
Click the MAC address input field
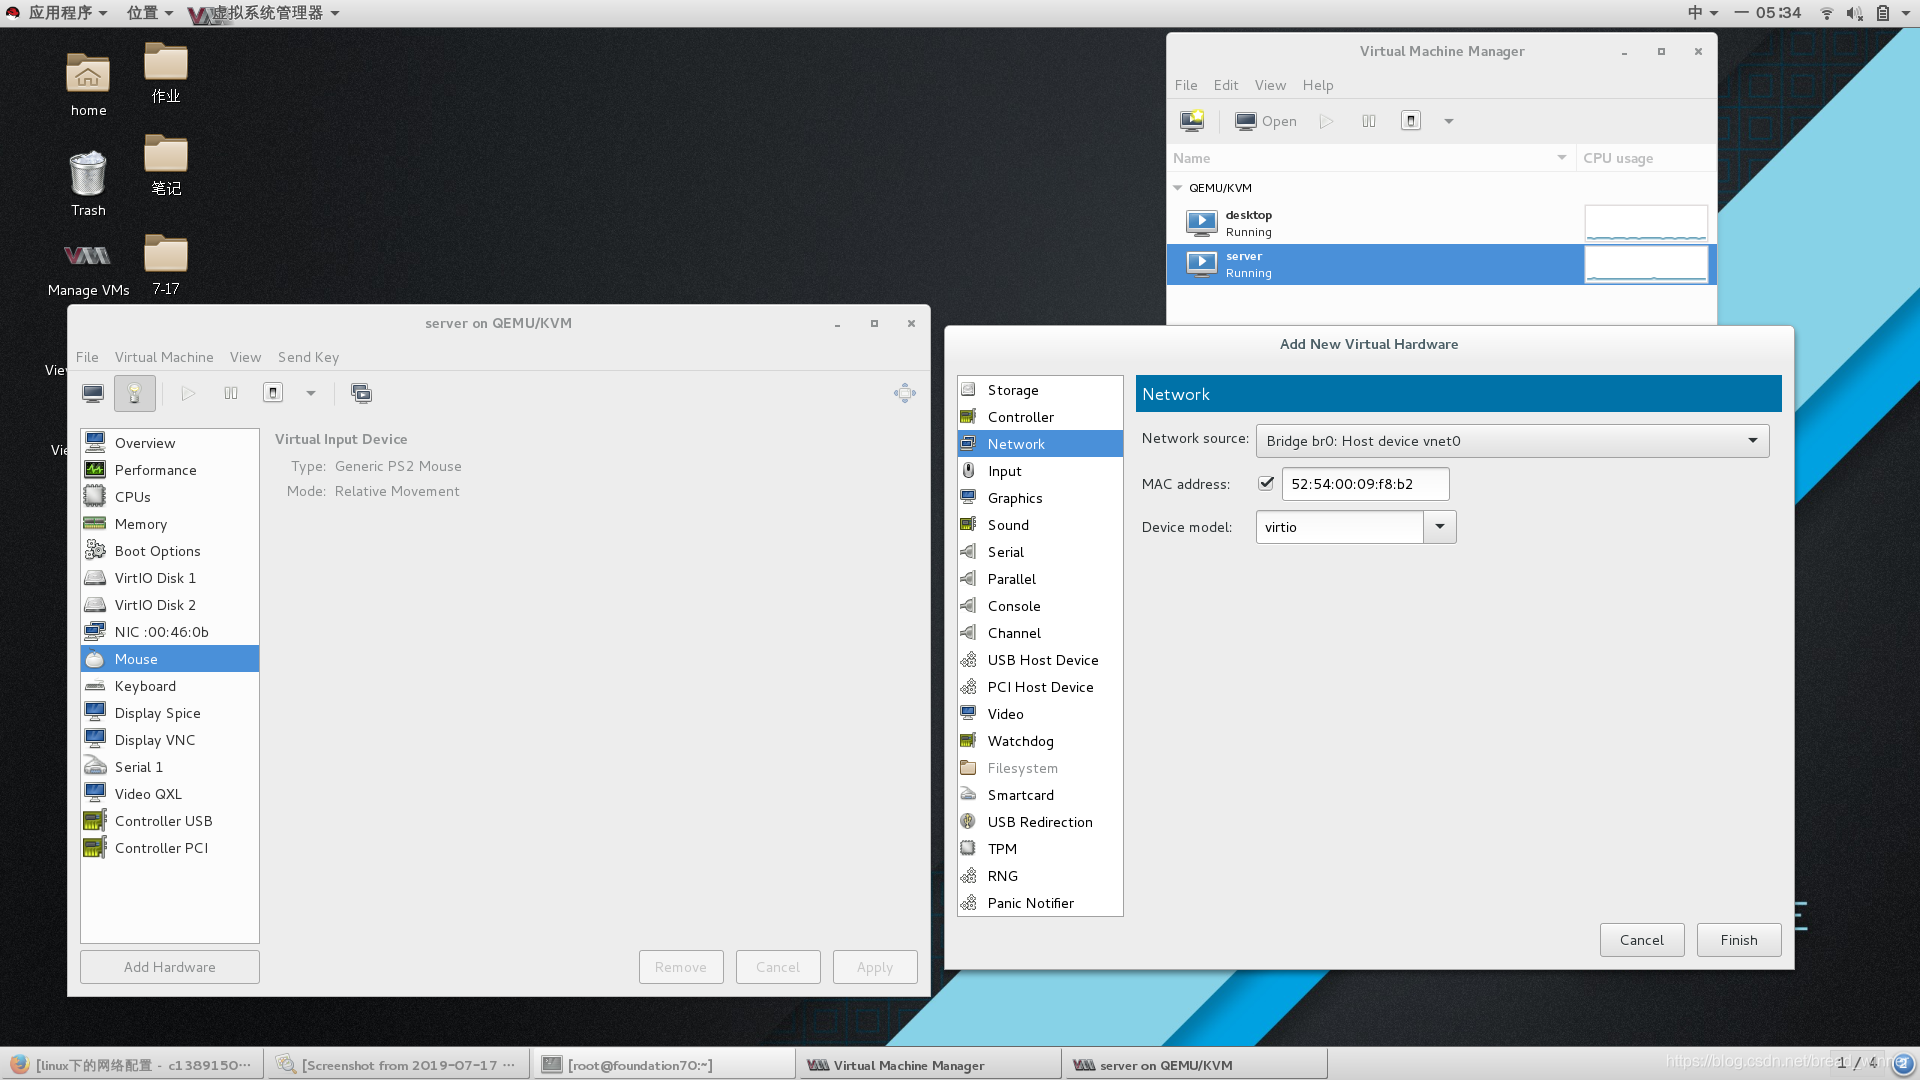click(x=1365, y=484)
